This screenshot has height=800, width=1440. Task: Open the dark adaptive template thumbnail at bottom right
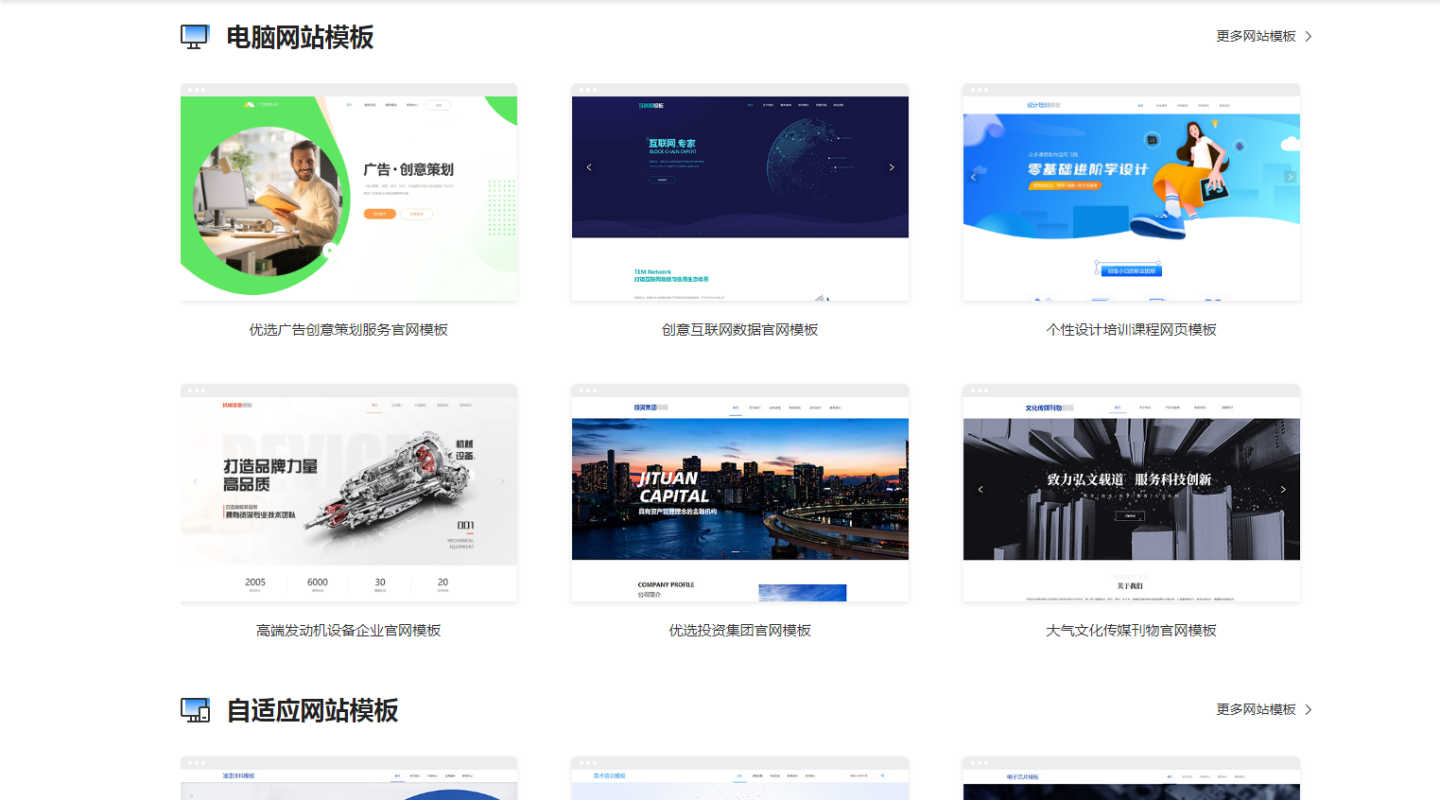tap(1131, 778)
